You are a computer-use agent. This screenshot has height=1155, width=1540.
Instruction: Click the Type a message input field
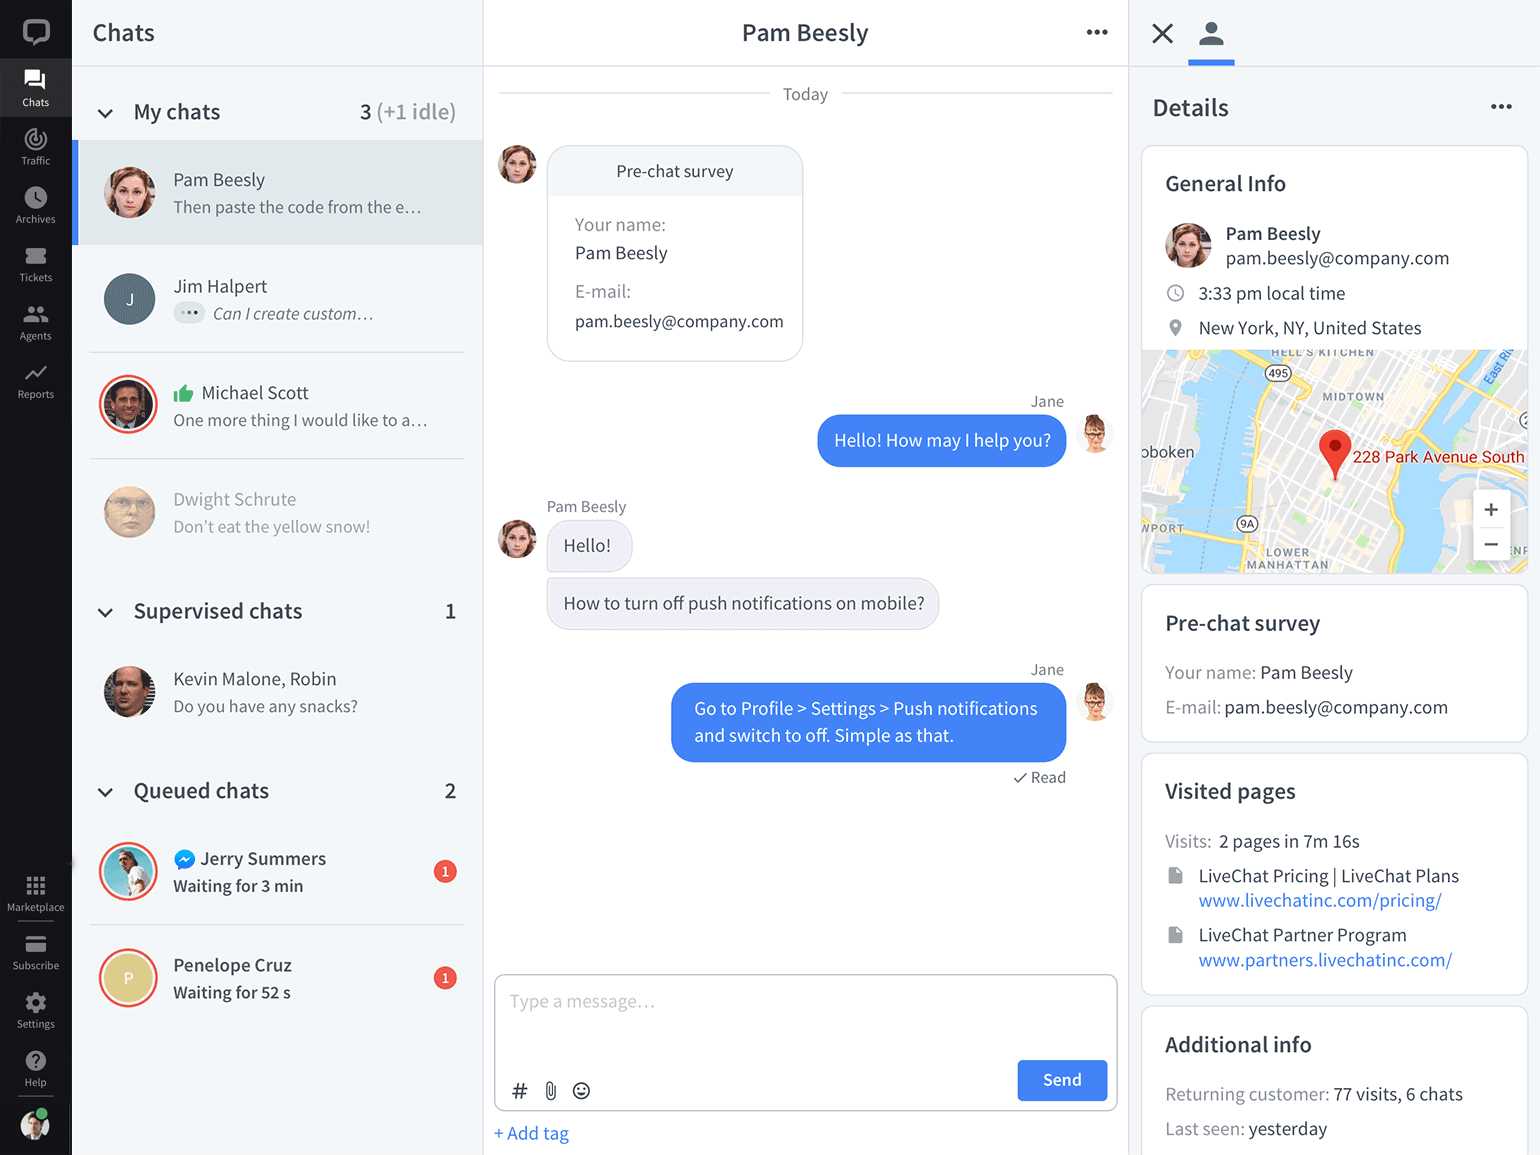(x=805, y=1000)
